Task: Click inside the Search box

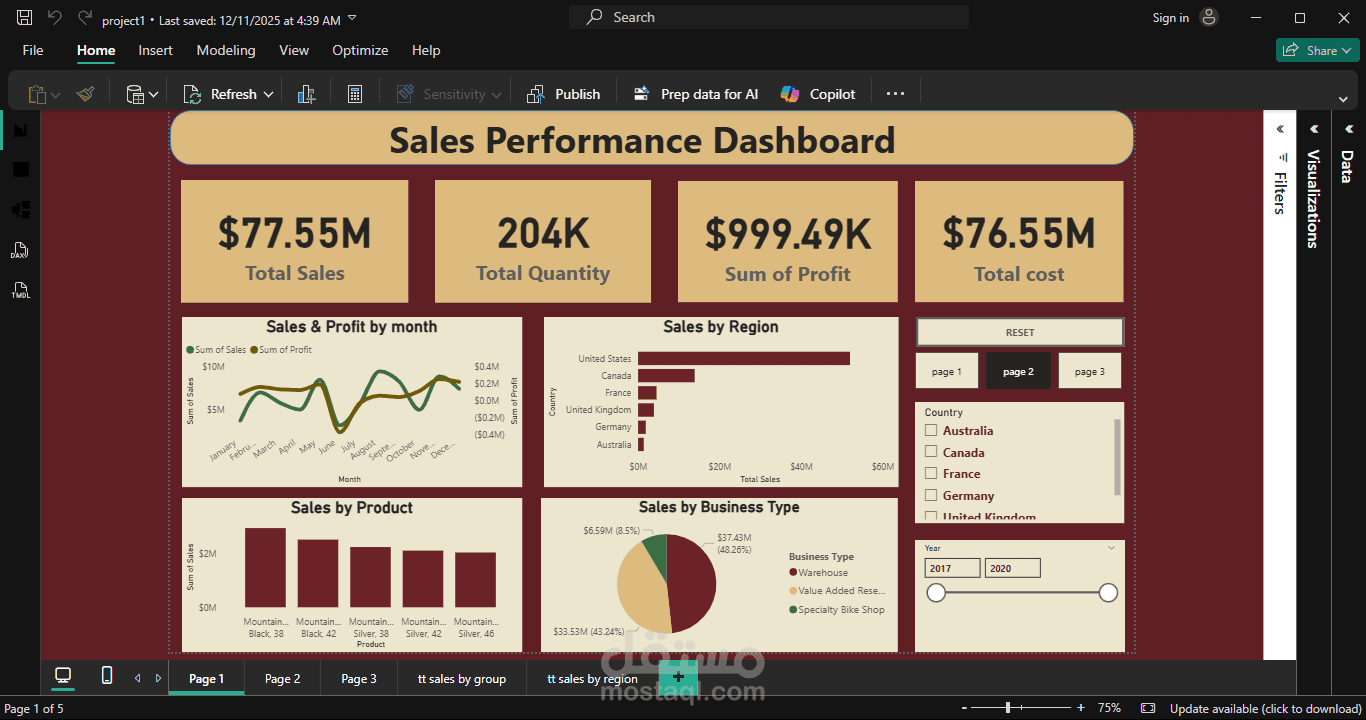Action: [x=768, y=16]
